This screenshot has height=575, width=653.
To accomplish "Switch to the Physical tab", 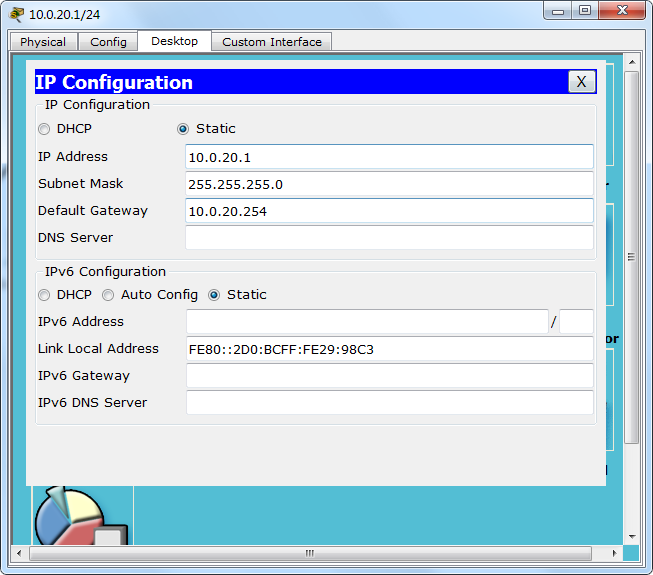I will [x=43, y=42].
